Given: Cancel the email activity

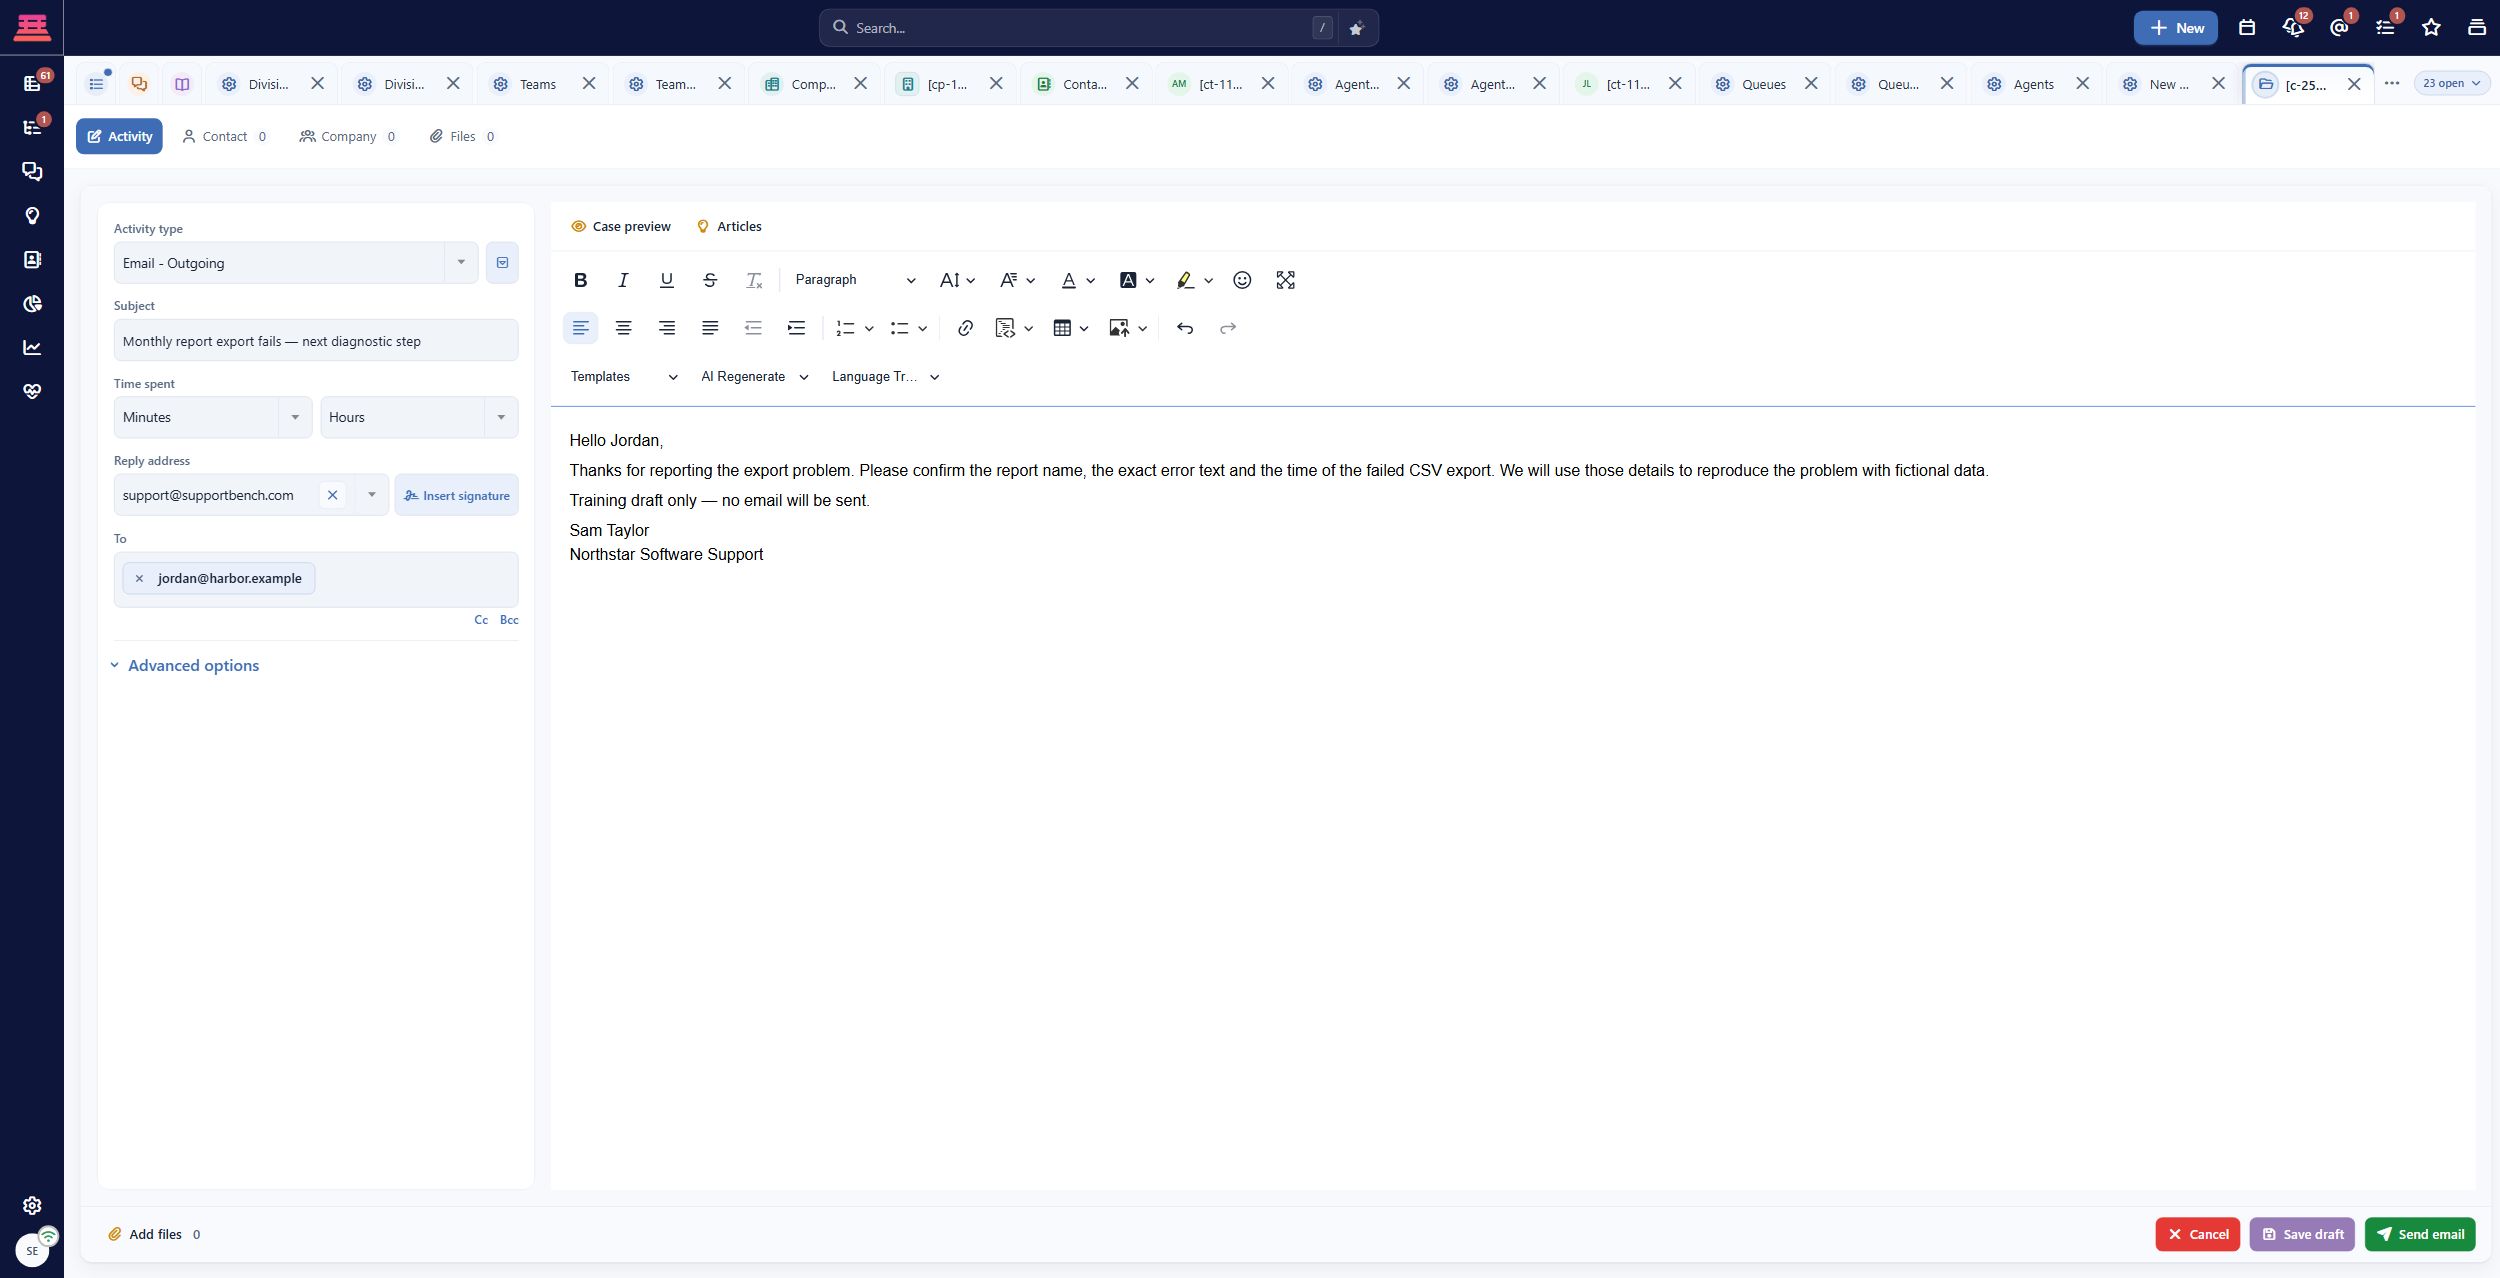Looking at the screenshot, I should pyautogui.click(x=2198, y=1234).
